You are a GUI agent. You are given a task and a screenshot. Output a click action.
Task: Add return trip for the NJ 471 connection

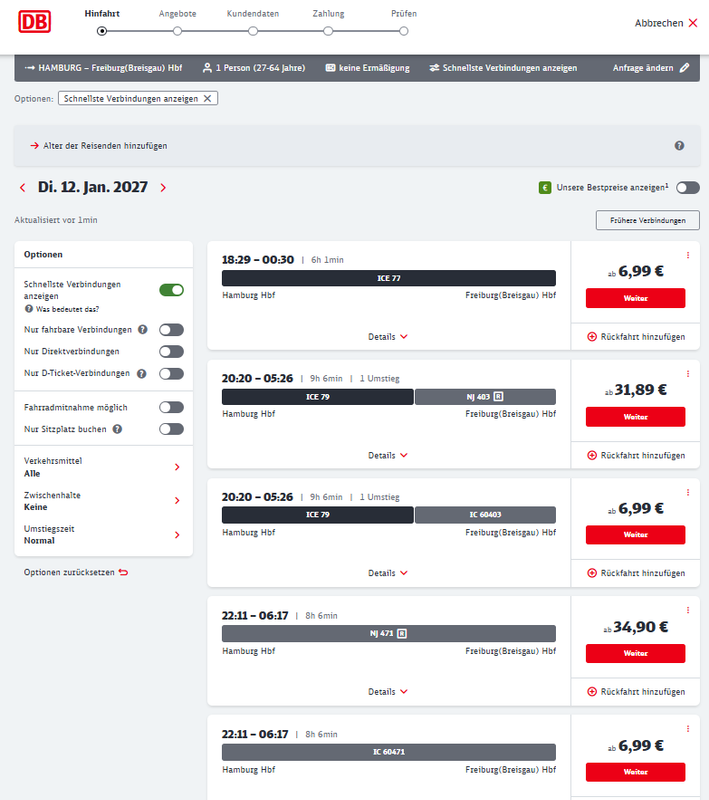636,692
